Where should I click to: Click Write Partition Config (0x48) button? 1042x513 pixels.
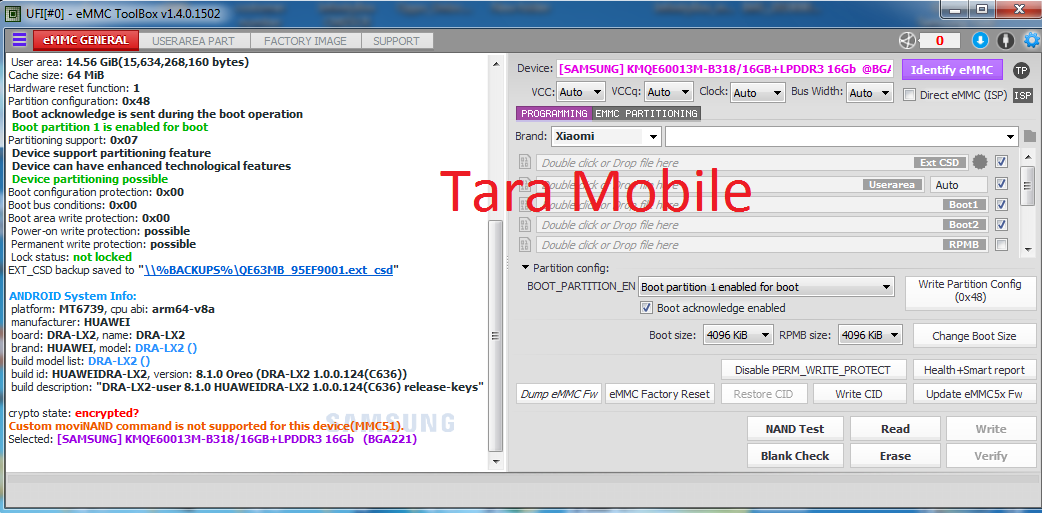pyautogui.click(x=970, y=291)
